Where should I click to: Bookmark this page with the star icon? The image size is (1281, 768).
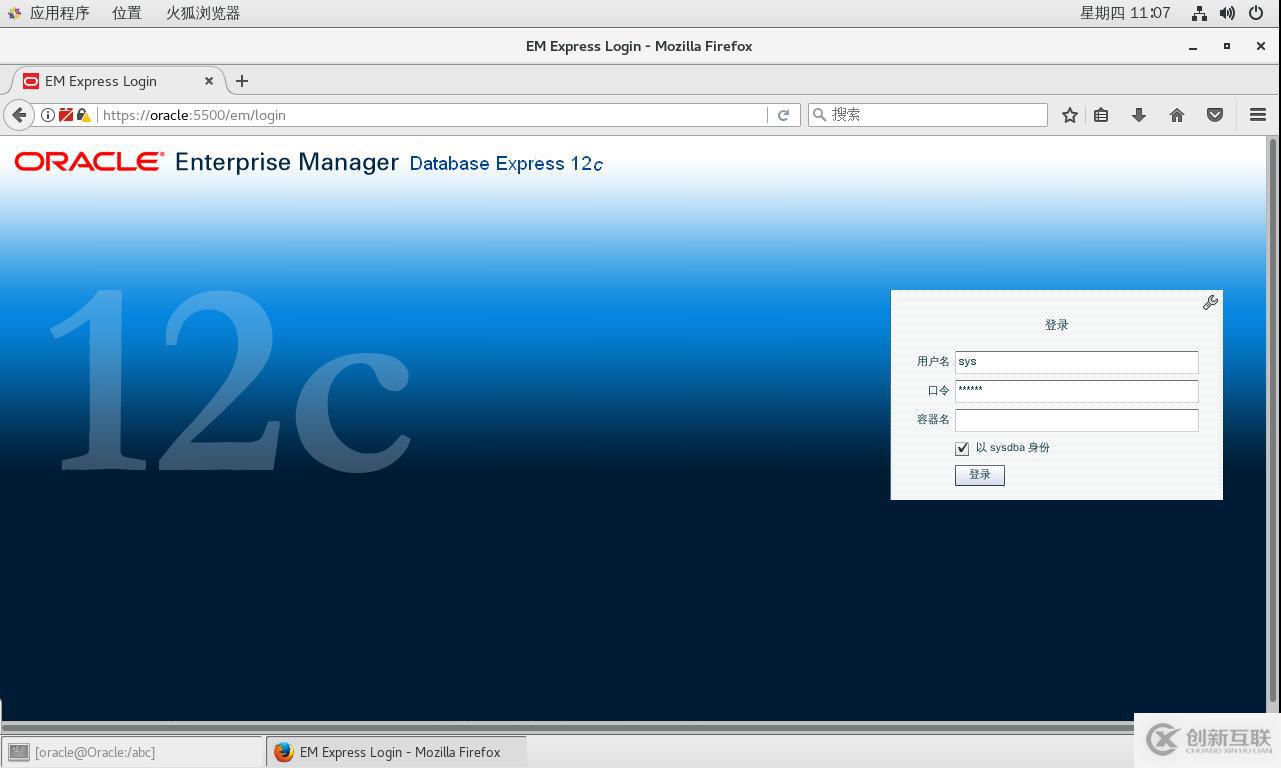point(1069,115)
